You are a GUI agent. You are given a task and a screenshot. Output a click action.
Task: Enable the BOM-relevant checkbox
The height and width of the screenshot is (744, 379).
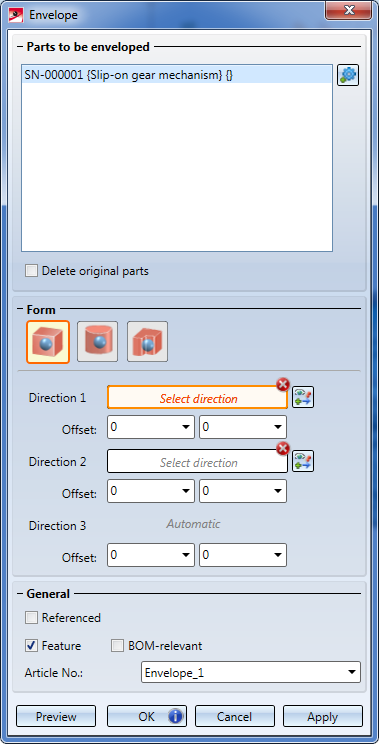coord(117,646)
